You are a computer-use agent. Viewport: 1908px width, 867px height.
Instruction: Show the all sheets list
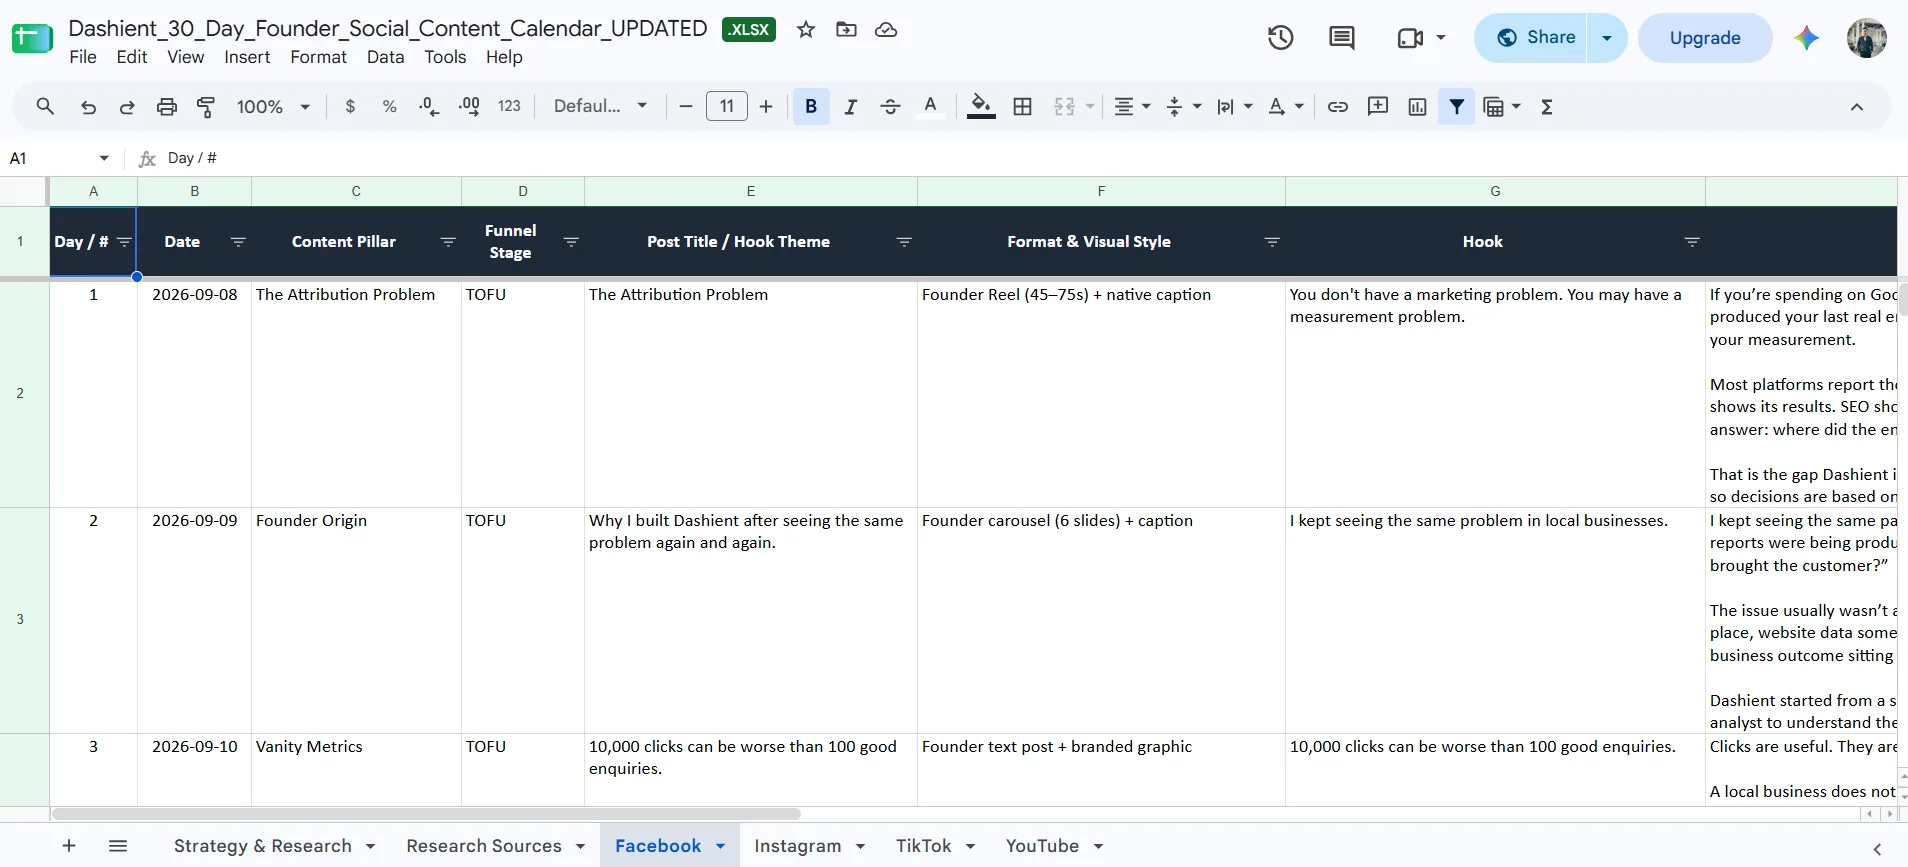(x=118, y=846)
